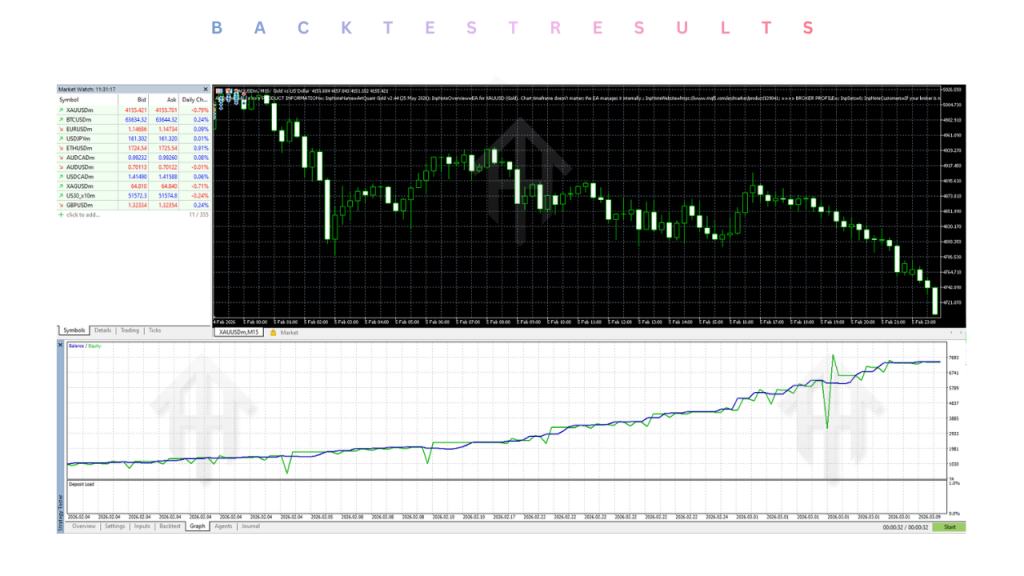The image size is (1024, 576).
Task: Open the Journal tab in Strategy Tester
Action: tap(251, 526)
